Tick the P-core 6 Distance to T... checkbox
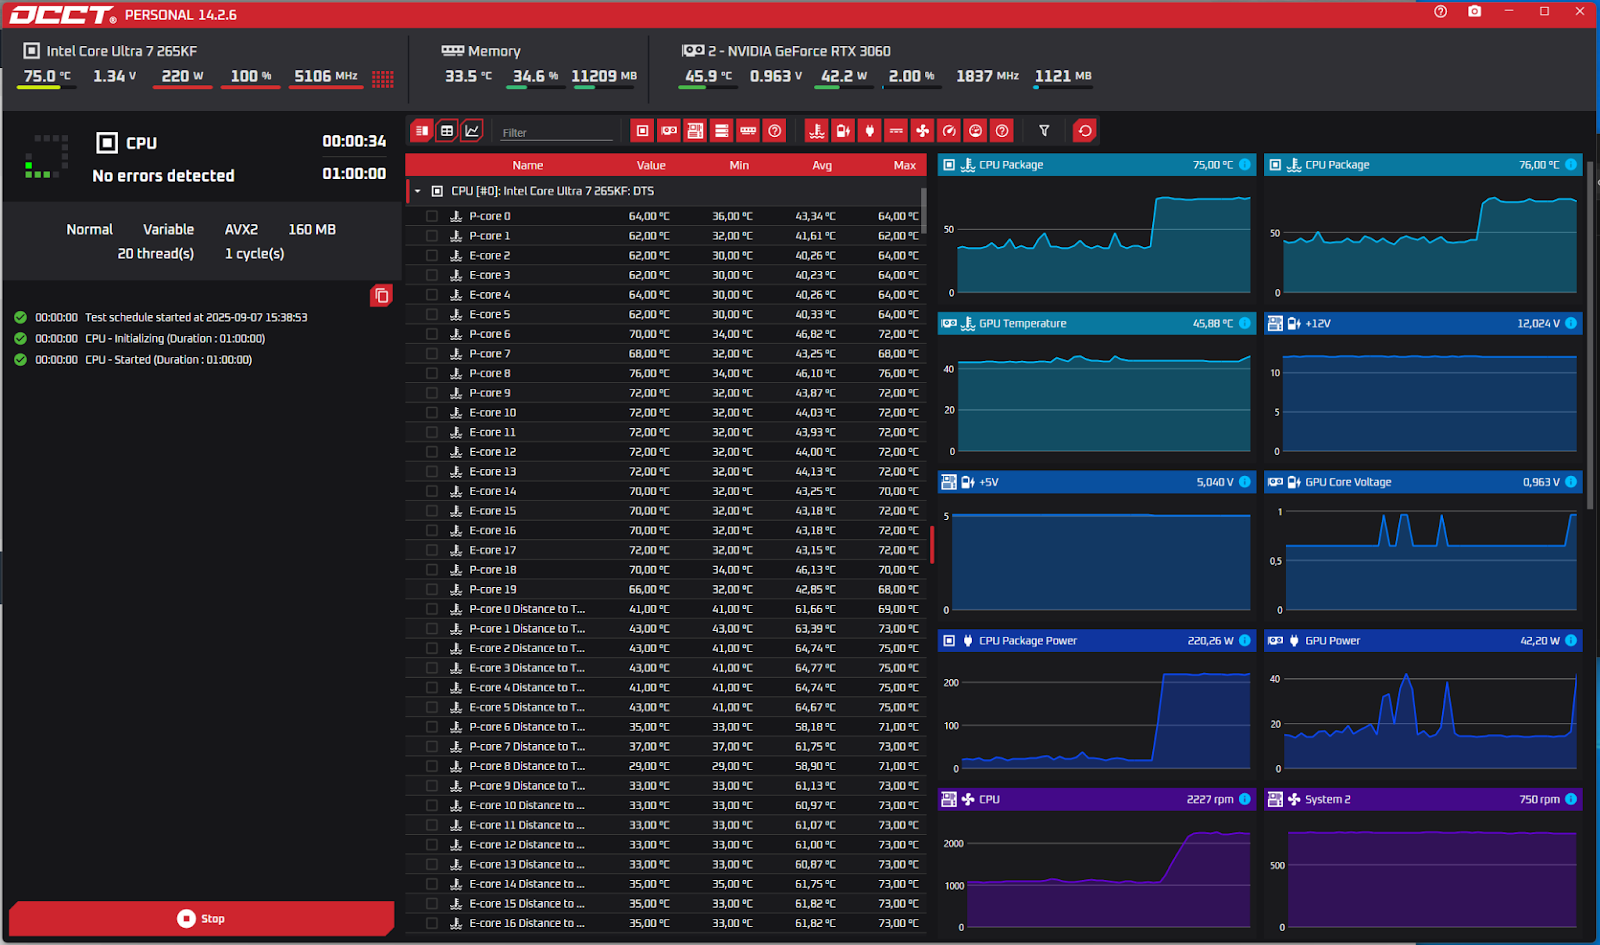Screen dimensions: 1600x945 click(x=432, y=727)
